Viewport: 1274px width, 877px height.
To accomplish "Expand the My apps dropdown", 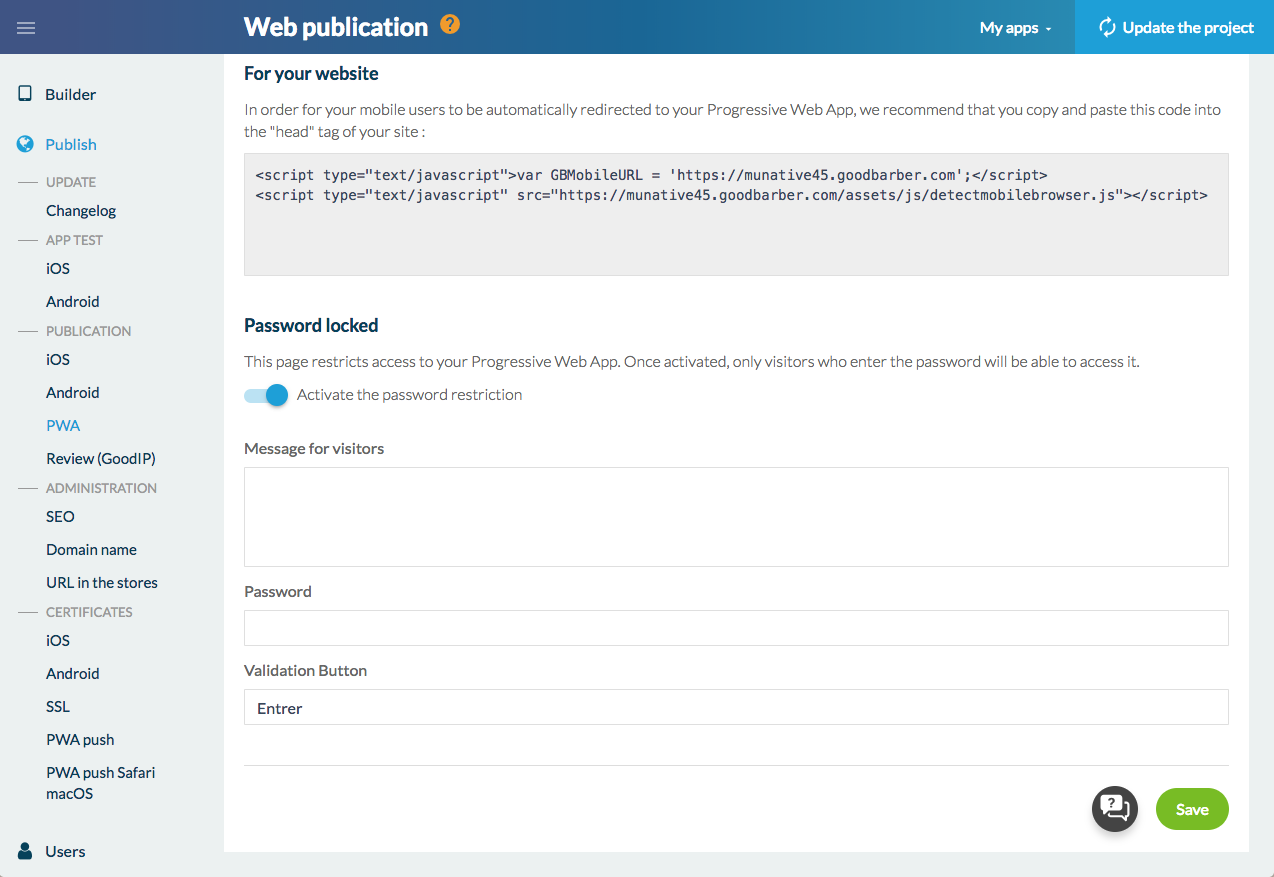I will [1015, 28].
